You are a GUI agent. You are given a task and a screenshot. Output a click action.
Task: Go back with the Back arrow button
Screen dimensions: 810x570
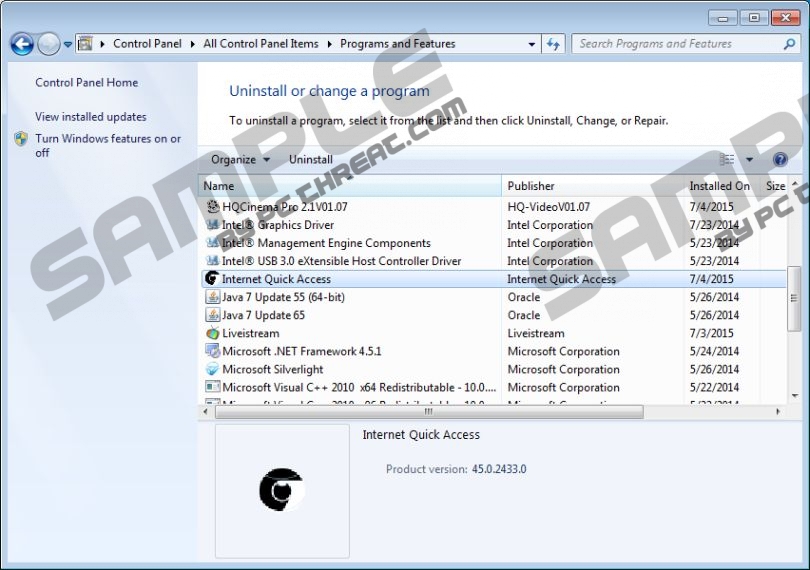[x=22, y=44]
